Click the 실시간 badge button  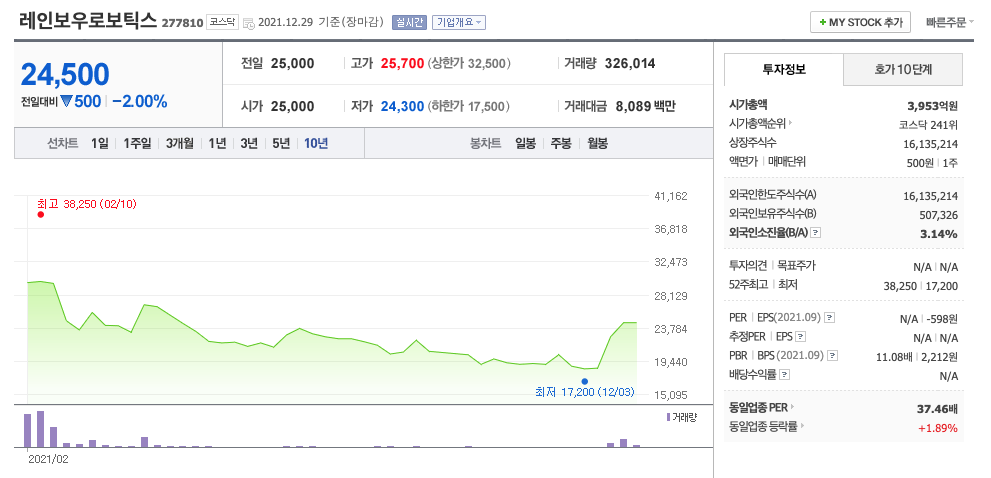409,22
